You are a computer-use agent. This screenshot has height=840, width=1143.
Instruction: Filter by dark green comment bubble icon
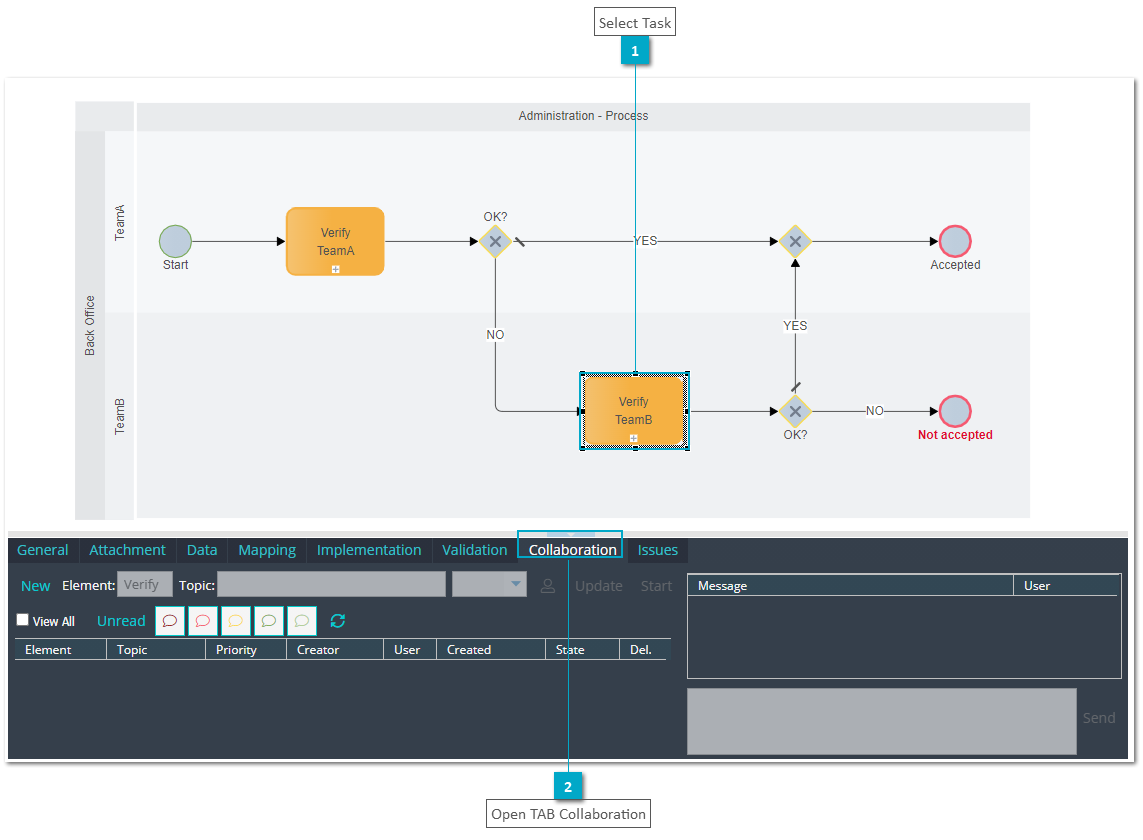click(x=269, y=621)
